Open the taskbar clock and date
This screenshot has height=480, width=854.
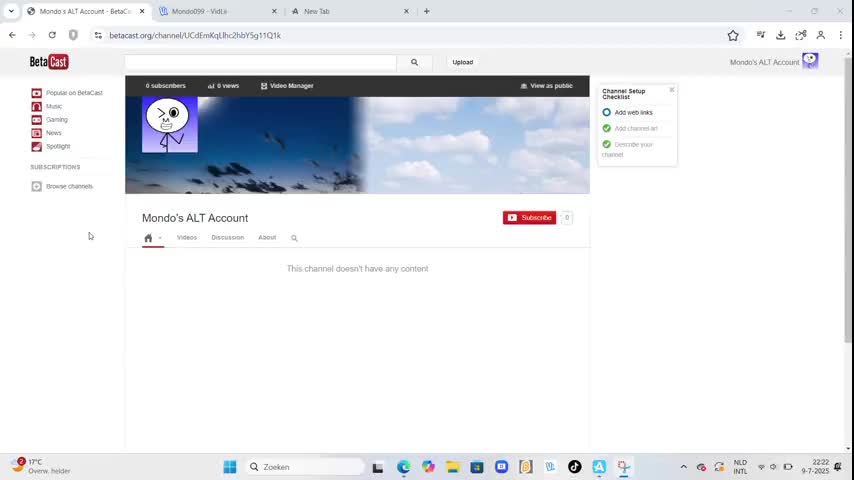tap(815, 466)
